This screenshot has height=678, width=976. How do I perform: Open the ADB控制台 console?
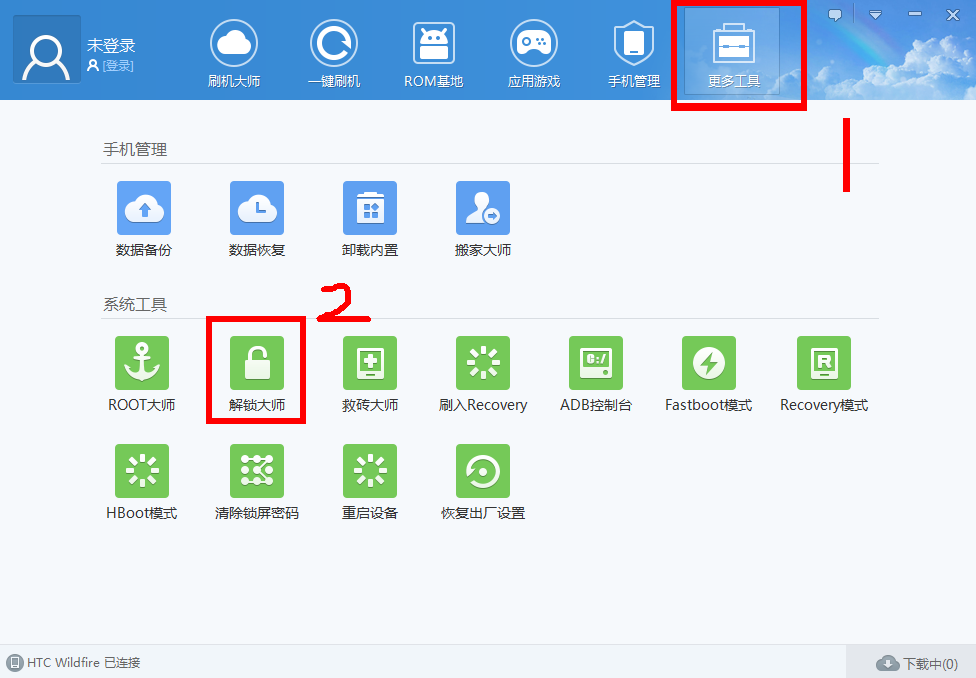[595, 363]
